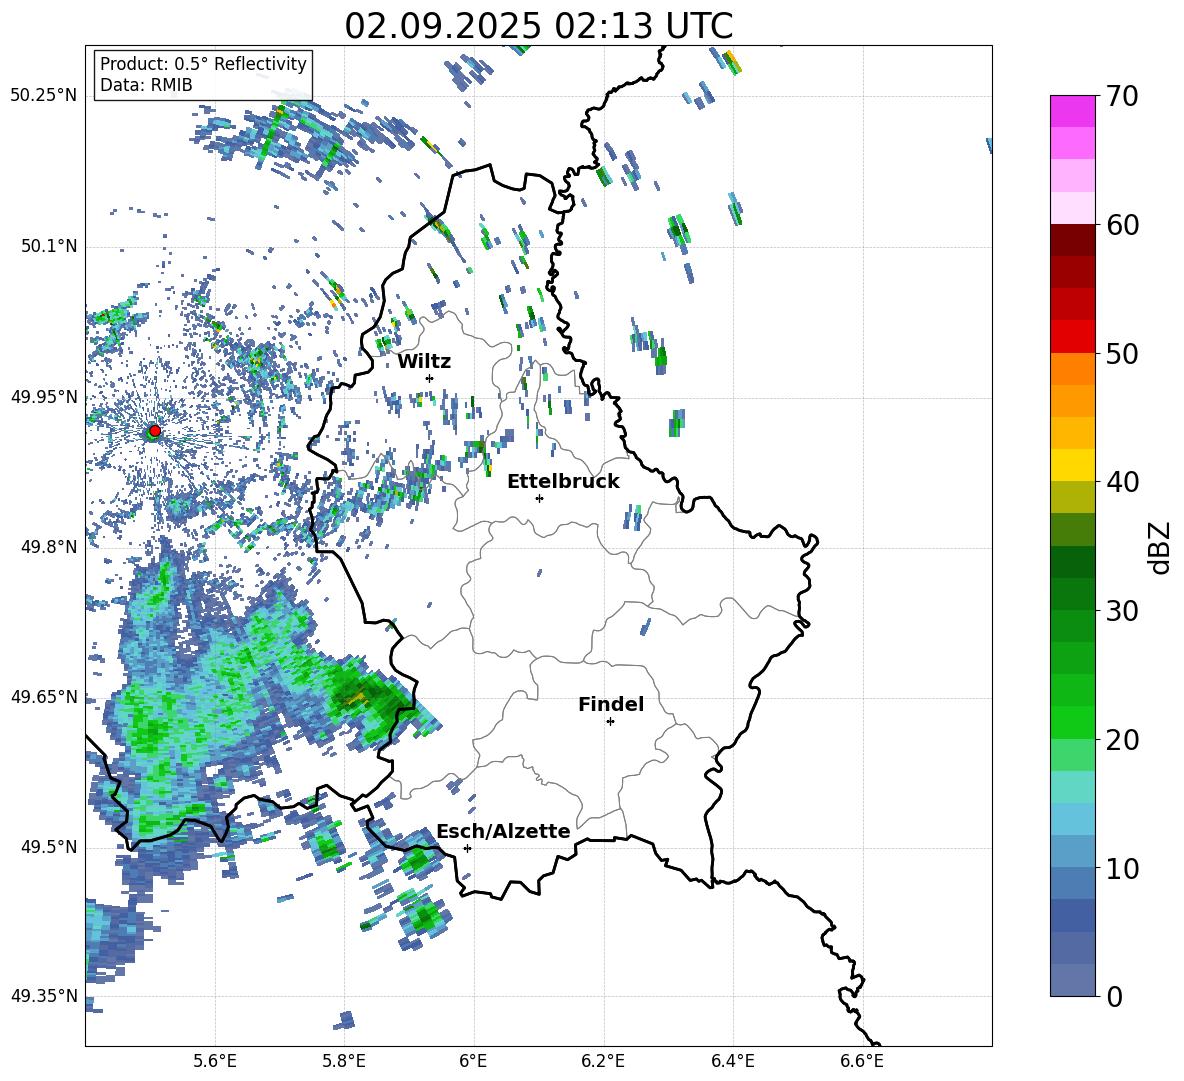Click the 49.5°N latitude label
Screen dimensions: 1184x1081
click(x=49, y=847)
